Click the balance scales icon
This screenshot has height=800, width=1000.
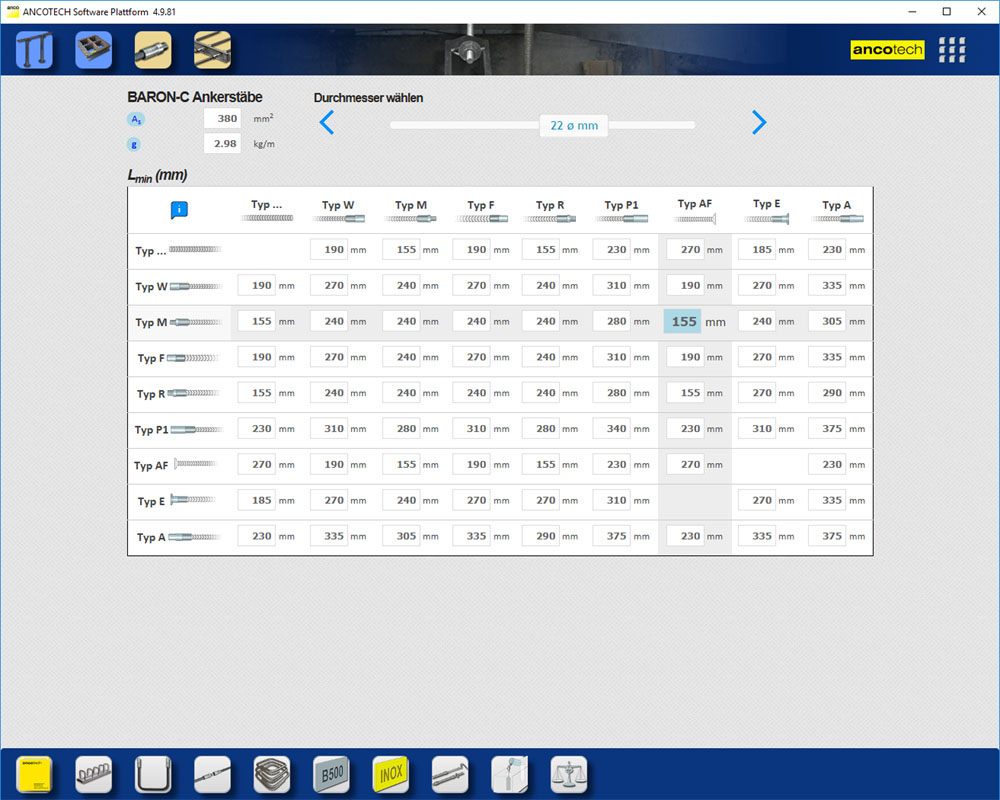569,774
